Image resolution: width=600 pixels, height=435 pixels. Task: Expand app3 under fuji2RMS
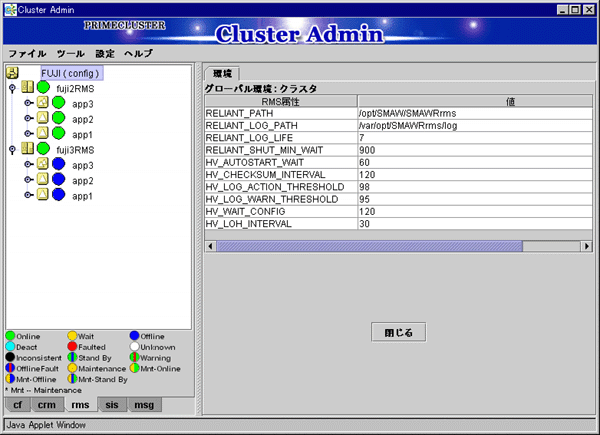point(28,103)
